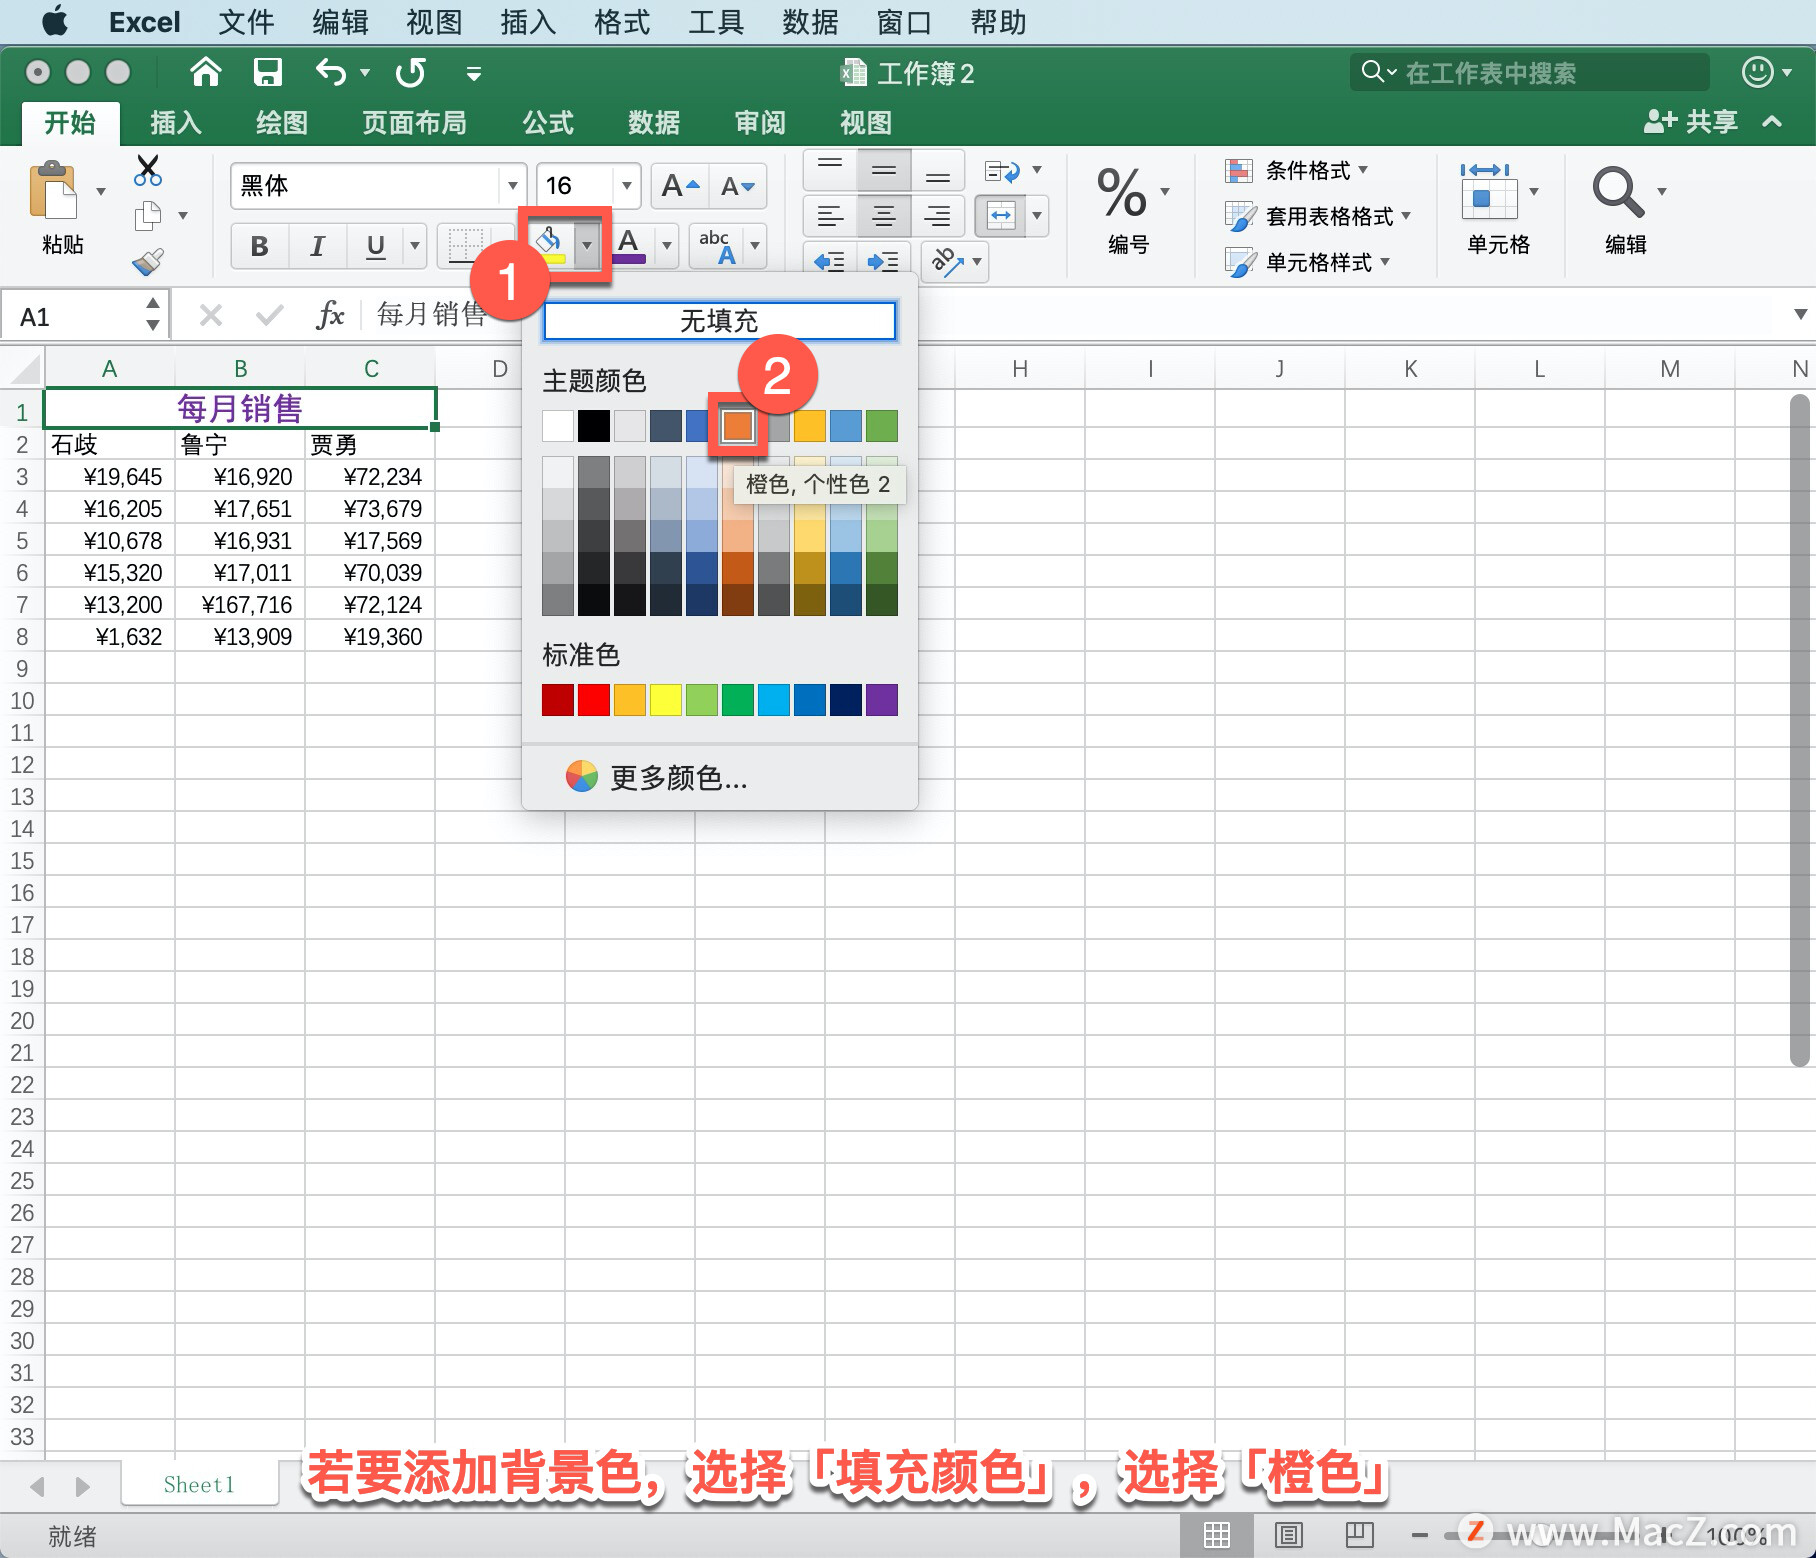1816x1558 pixels.
Task: Toggle bottom vertical alignment
Action: (938, 170)
